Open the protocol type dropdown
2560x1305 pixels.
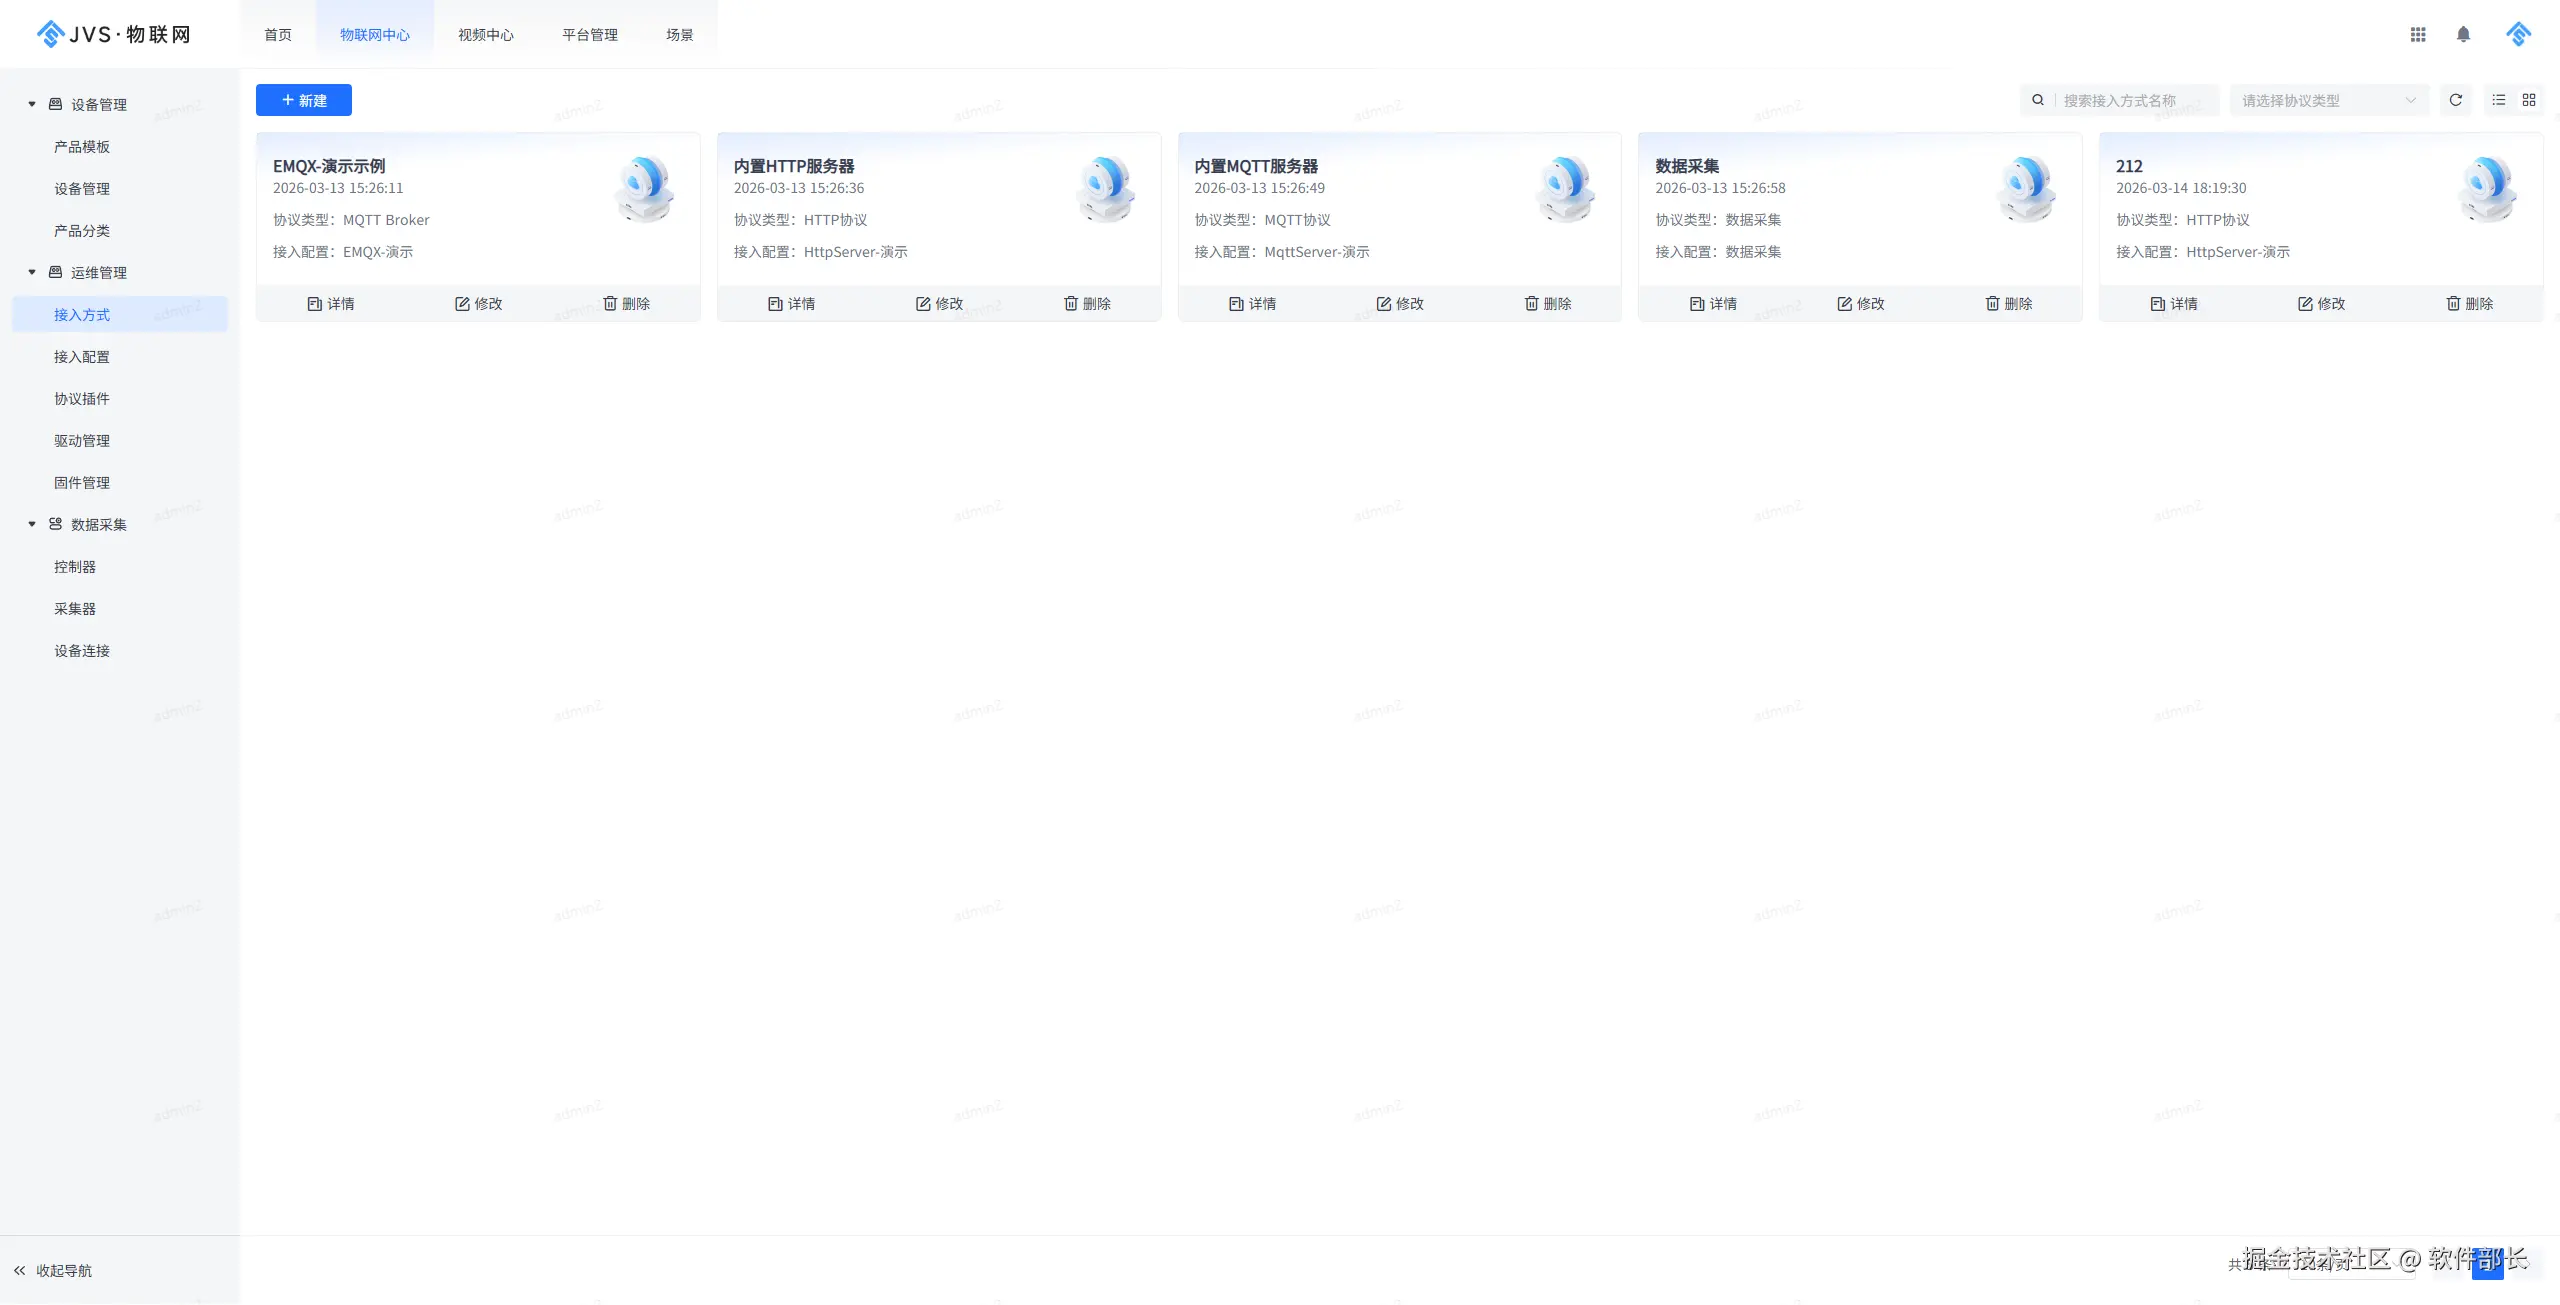coord(2328,100)
